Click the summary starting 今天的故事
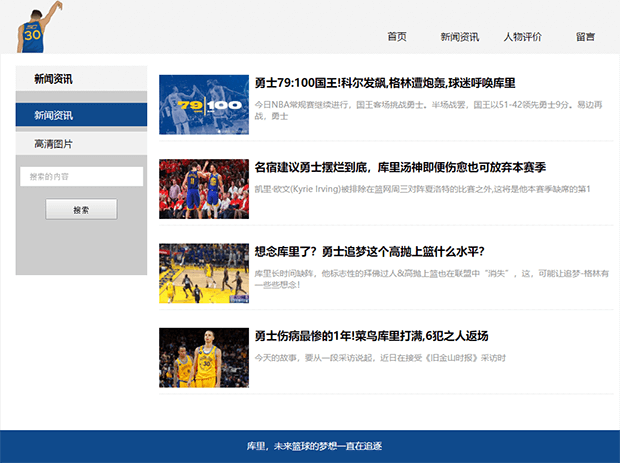The image size is (620, 463). tap(380, 358)
